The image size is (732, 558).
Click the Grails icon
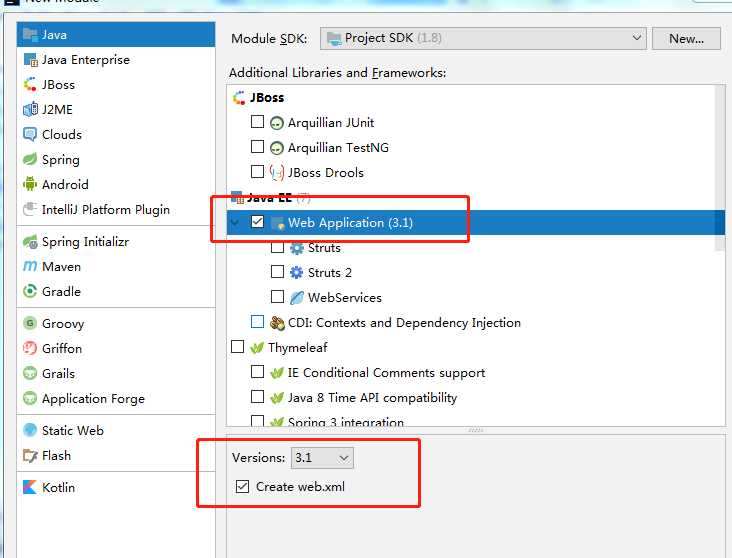(x=30, y=374)
